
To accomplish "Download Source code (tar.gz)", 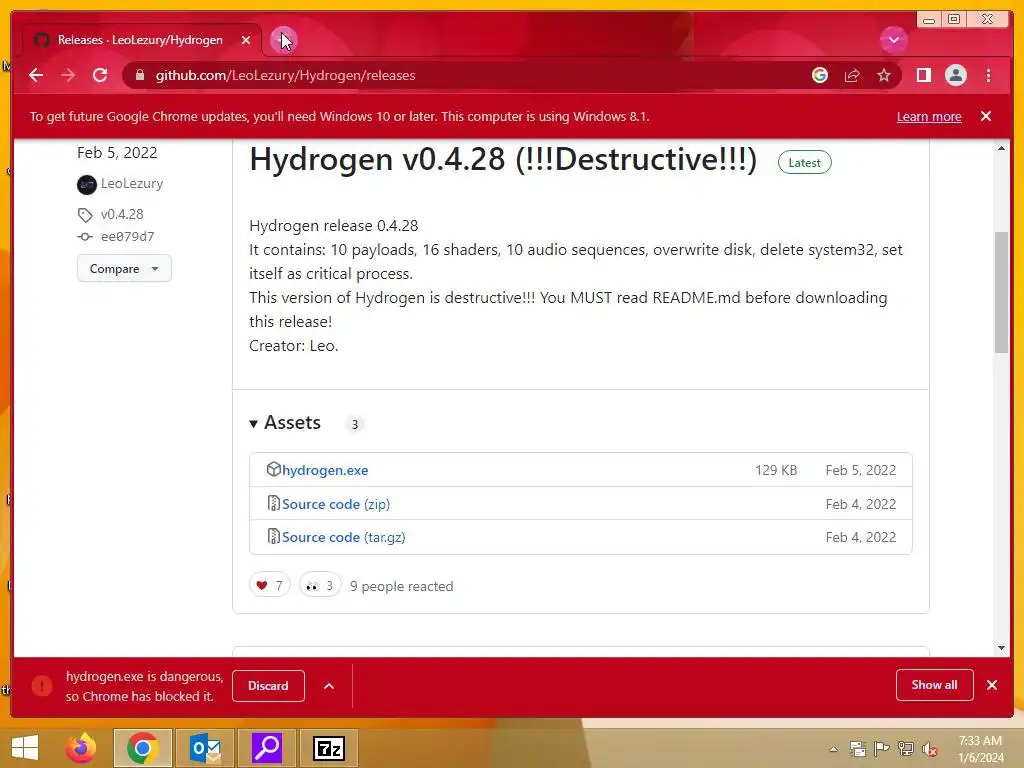I will coord(344,537).
